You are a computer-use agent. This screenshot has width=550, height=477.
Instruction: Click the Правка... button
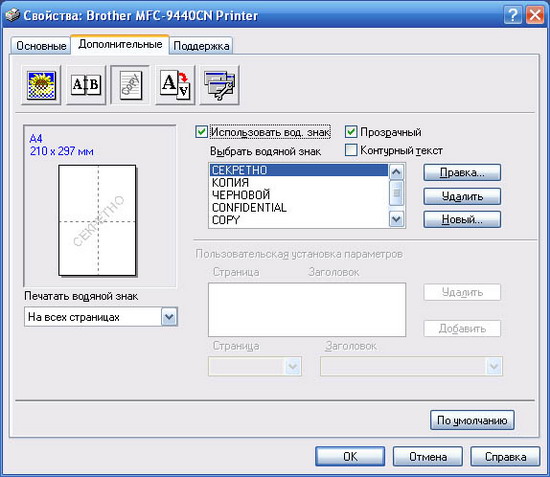coord(462,173)
